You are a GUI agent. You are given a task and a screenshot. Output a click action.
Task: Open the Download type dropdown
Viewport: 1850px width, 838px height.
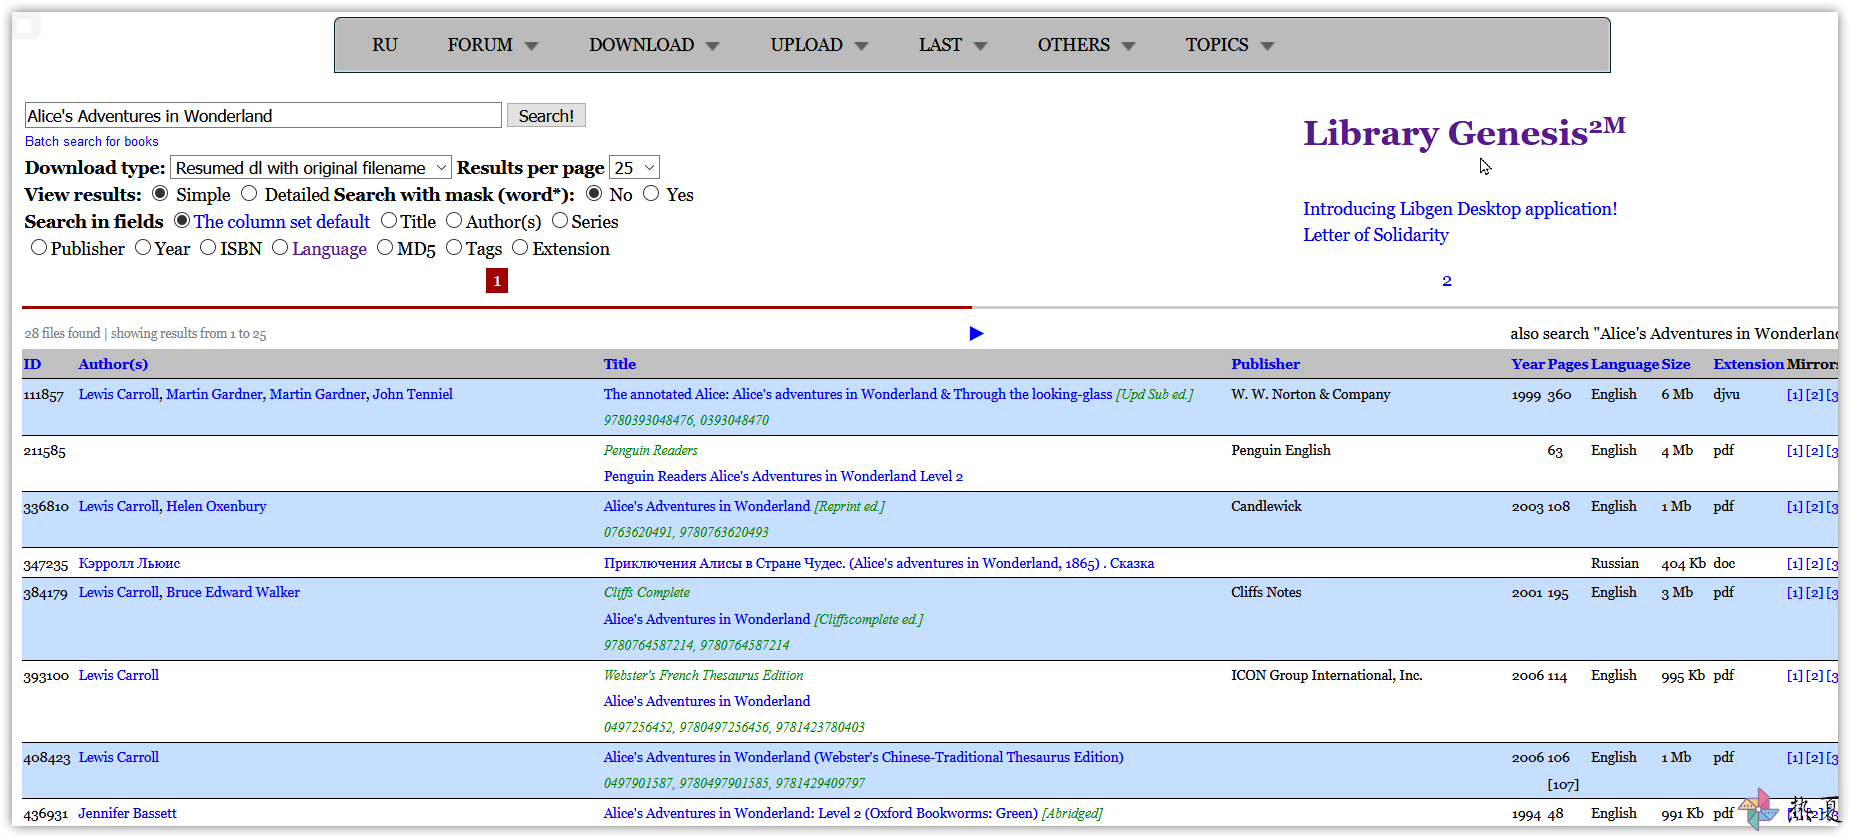311,168
